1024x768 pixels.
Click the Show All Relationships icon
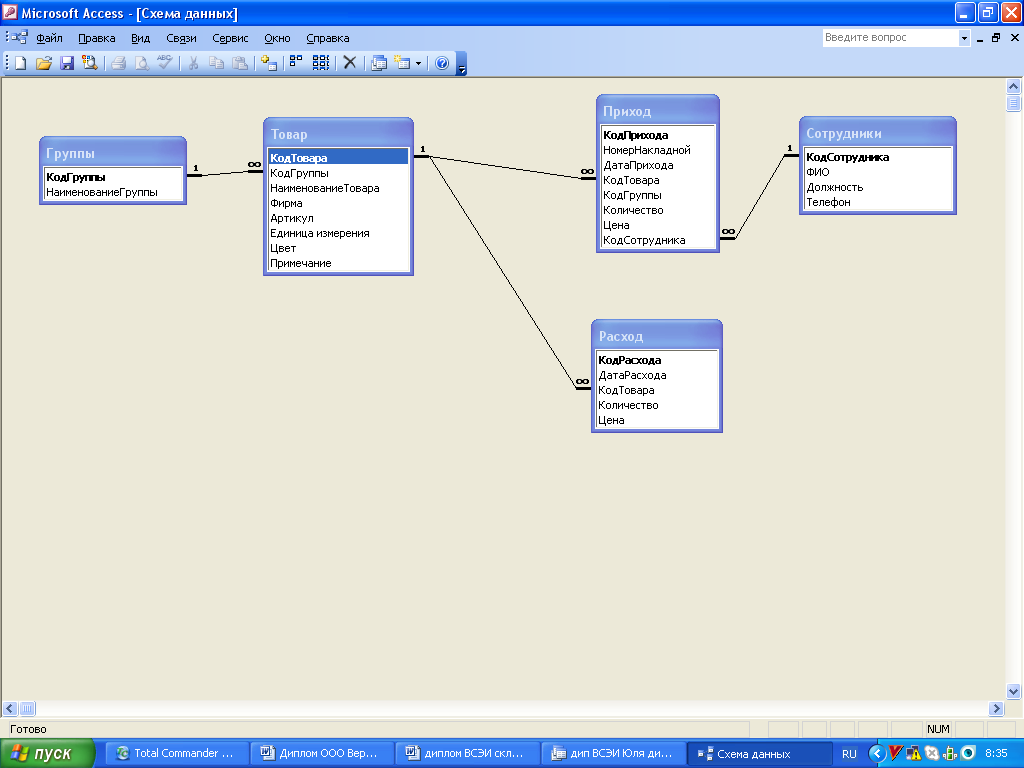[x=320, y=63]
